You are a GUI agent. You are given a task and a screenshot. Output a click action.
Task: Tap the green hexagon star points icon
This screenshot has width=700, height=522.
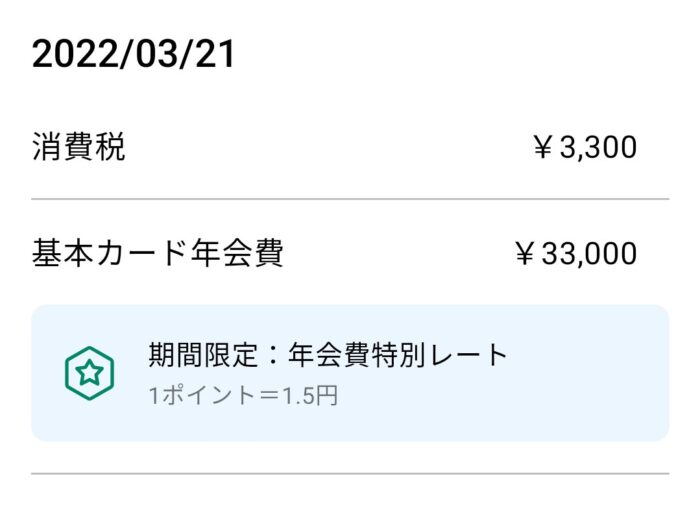click(x=89, y=373)
